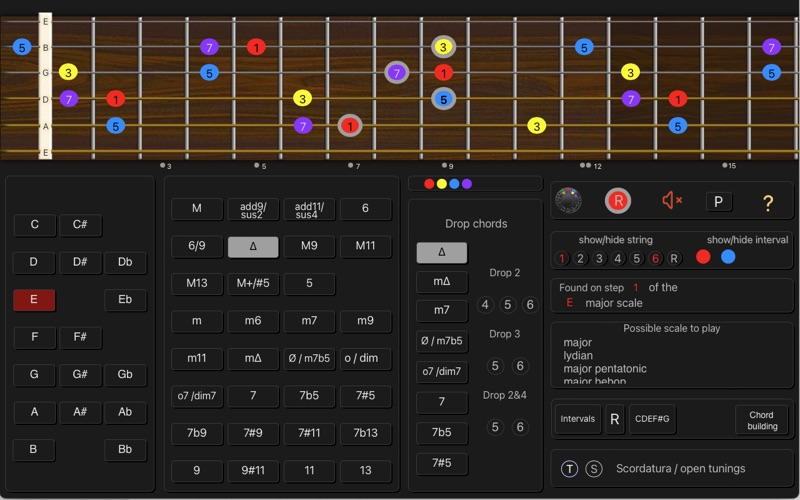Toggle string 2 visibility

[x=580, y=258]
